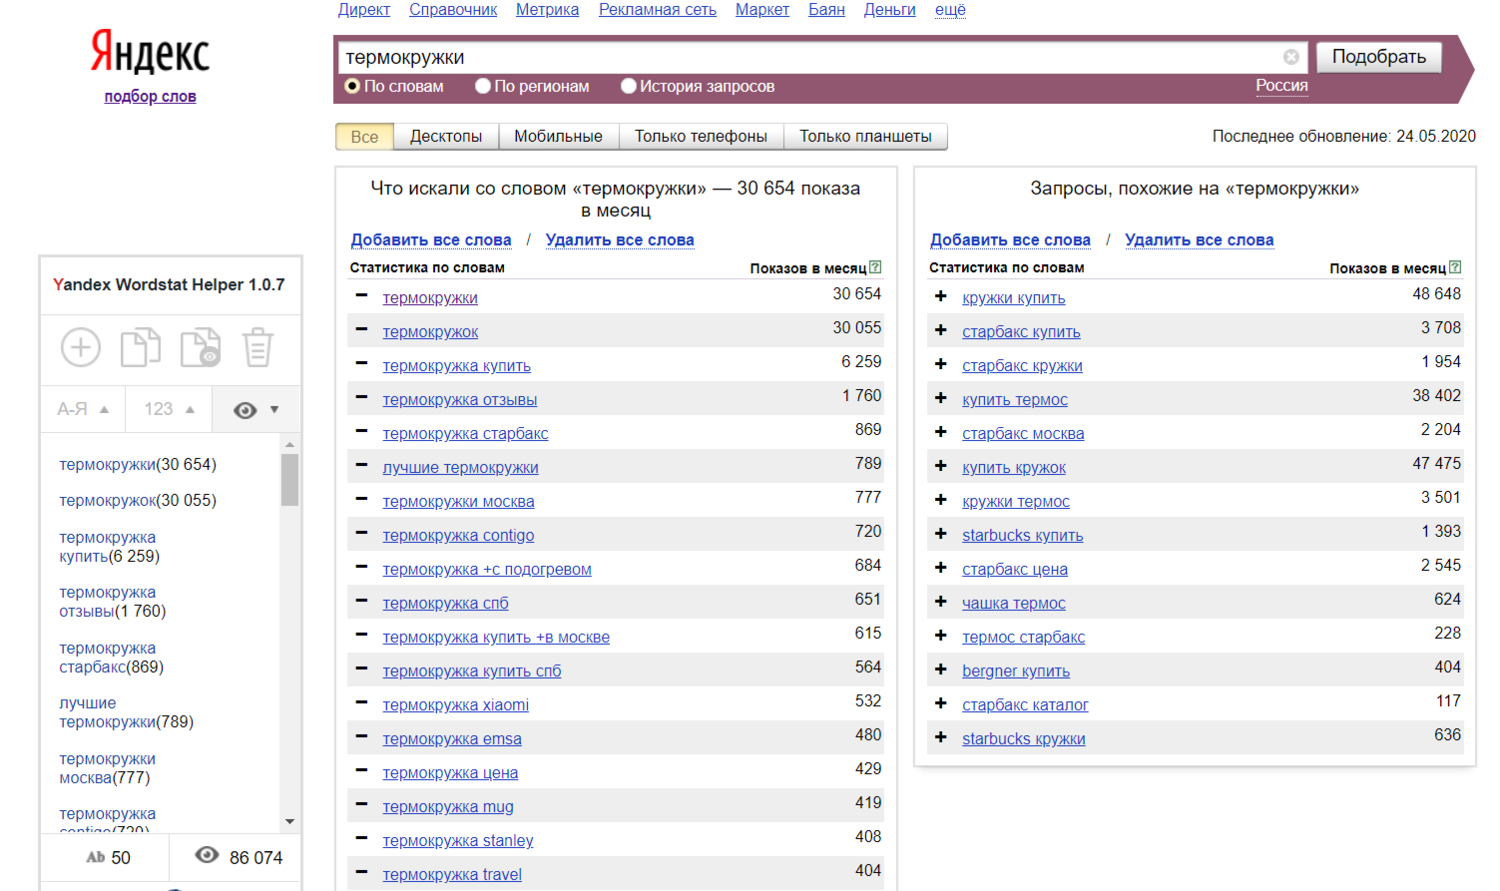This screenshot has width=1500, height=891.
Task: Remove термокружка xiaomi via its minus icon
Action: tap(361, 703)
